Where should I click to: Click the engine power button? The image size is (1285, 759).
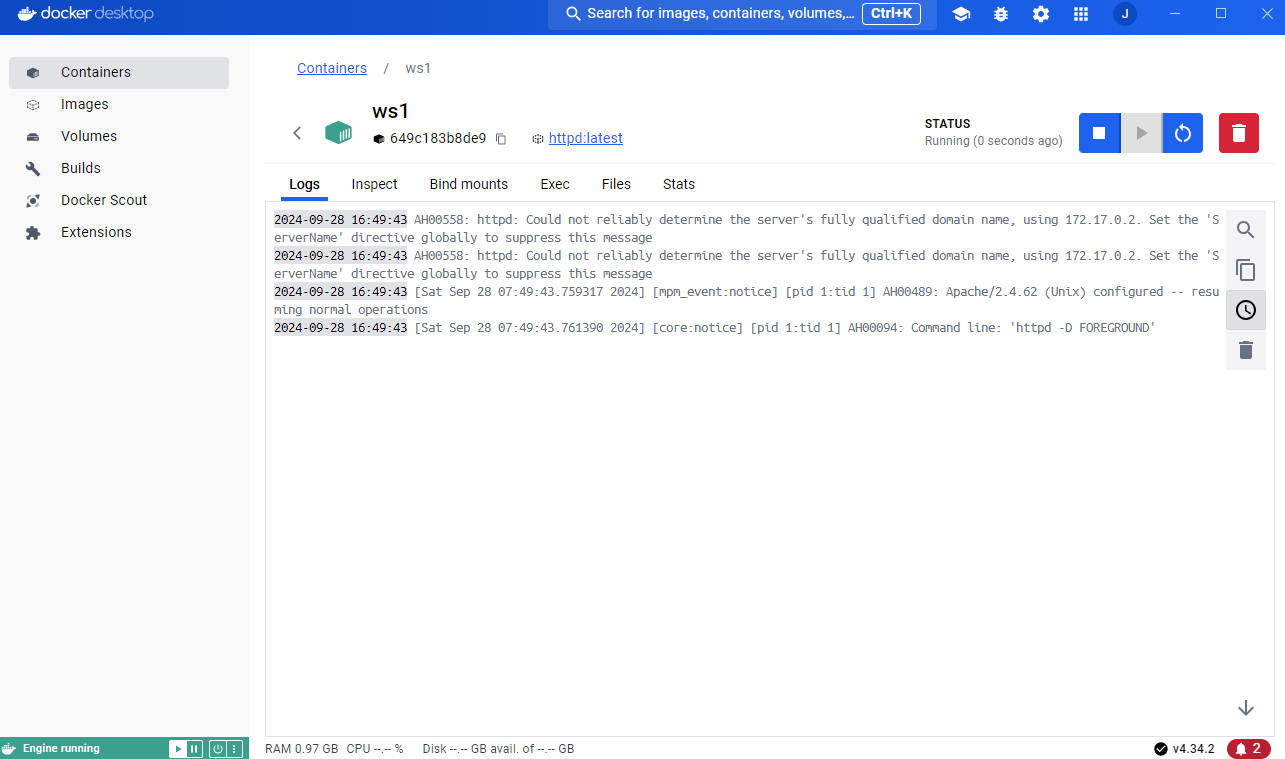coord(217,748)
